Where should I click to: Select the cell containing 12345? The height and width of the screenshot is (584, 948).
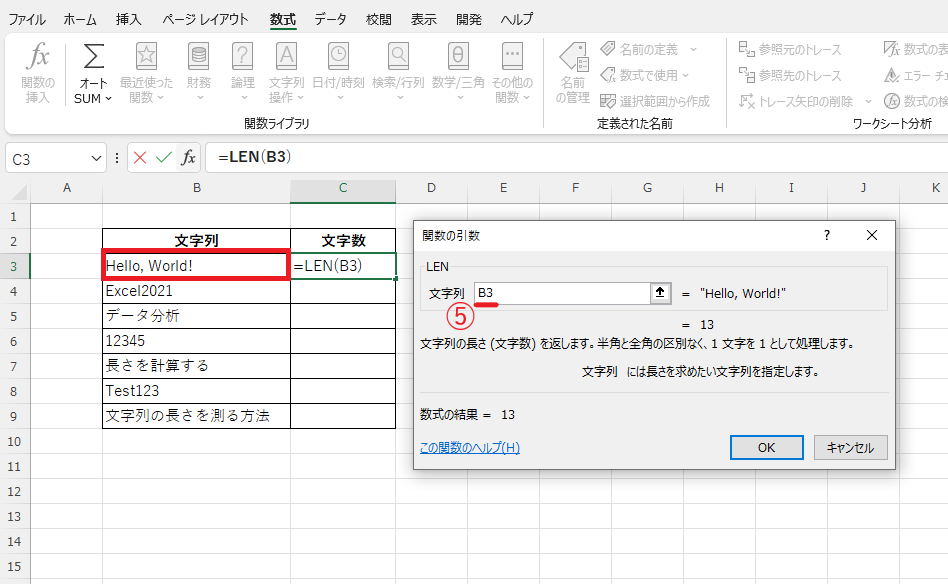pos(196,341)
